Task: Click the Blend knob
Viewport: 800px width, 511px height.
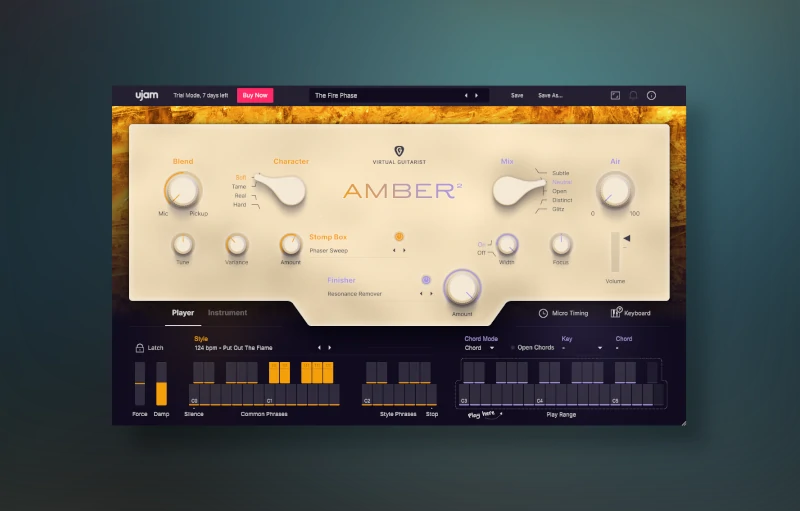Action: (x=183, y=190)
